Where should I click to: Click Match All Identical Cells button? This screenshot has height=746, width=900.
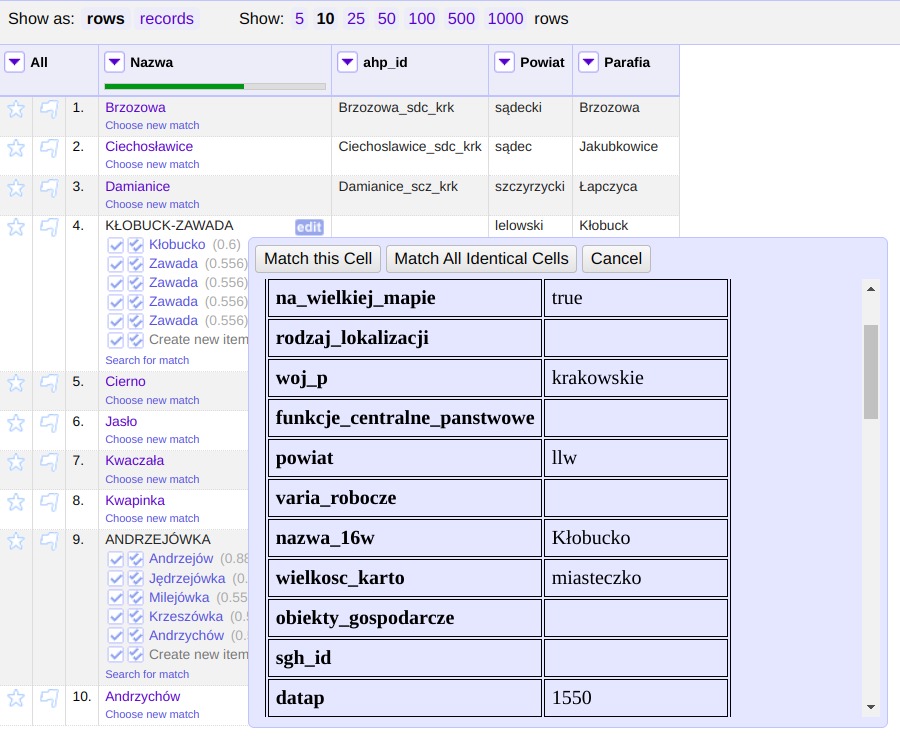pyautogui.click(x=482, y=259)
